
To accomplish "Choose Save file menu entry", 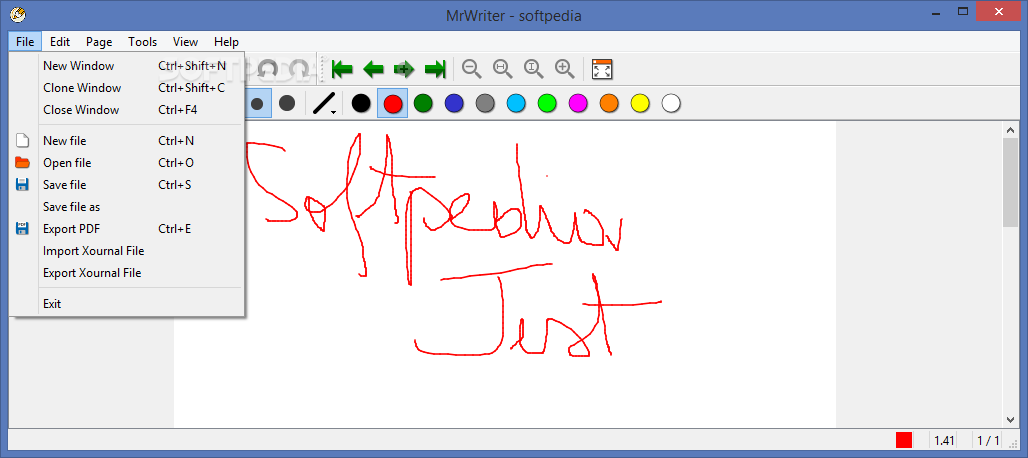I will tap(127, 185).
